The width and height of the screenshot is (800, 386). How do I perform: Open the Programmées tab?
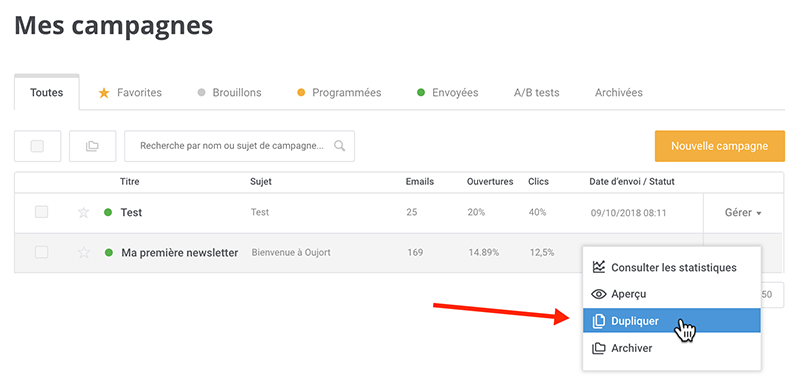339,93
